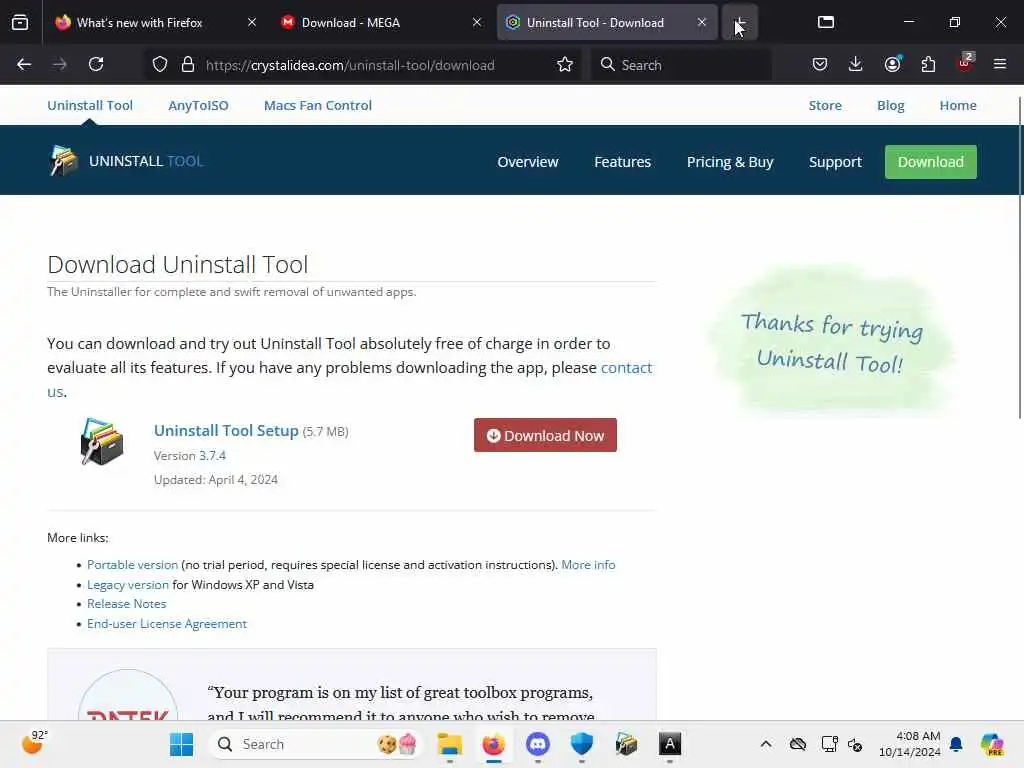1024x768 pixels.
Task: Open the clock showing 4:08 AM
Action: [x=909, y=744]
